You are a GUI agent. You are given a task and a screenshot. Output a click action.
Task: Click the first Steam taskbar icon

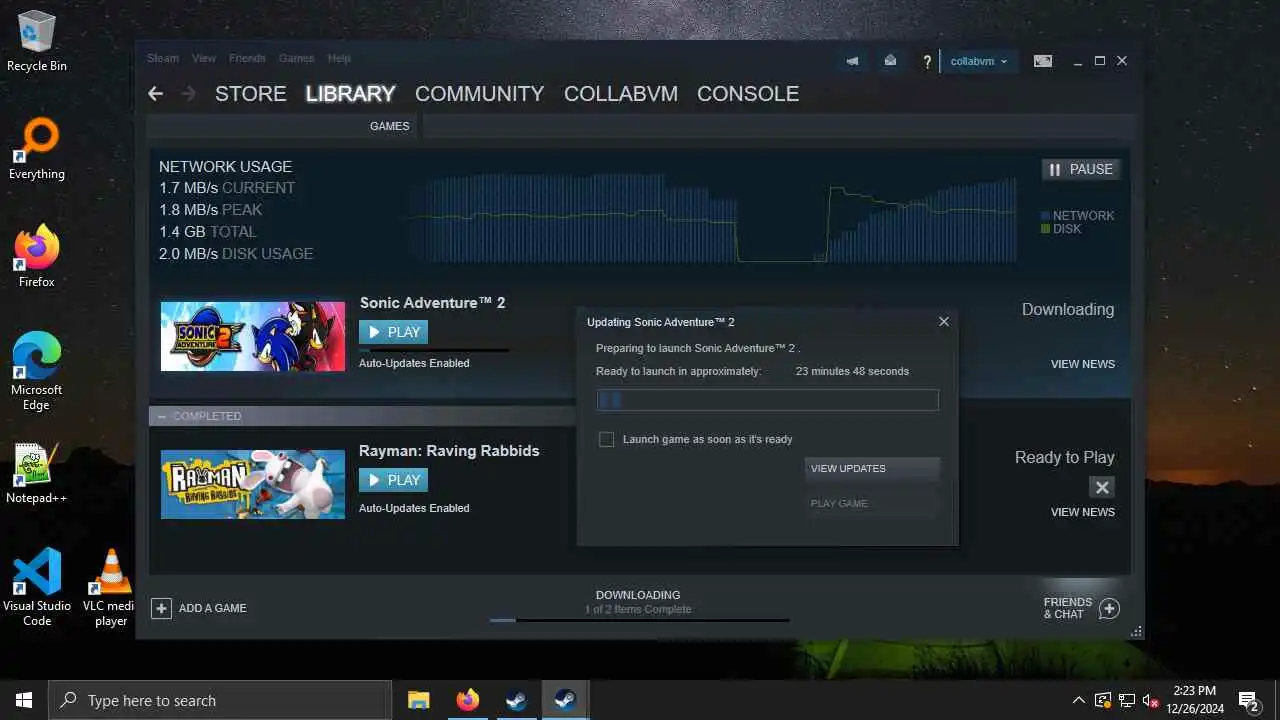pyautogui.click(x=516, y=700)
